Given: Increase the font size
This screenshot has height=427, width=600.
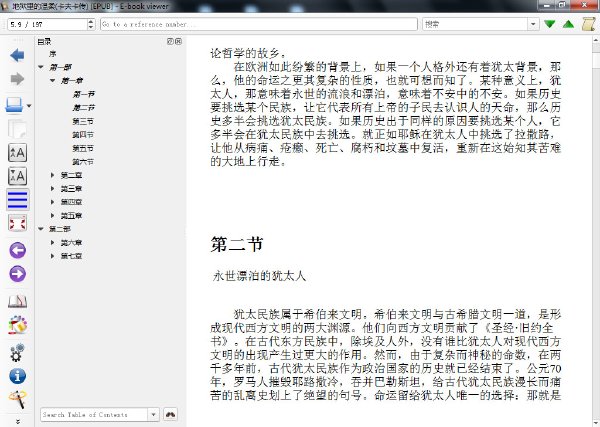Looking at the screenshot, I should pos(17,153).
